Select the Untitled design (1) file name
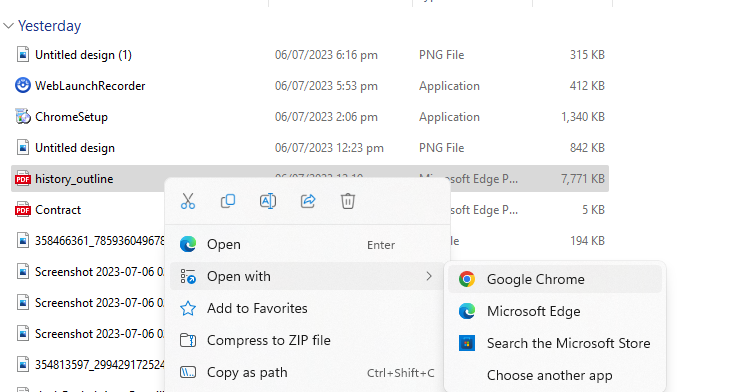The width and height of the screenshot is (730, 392). [x=83, y=55]
